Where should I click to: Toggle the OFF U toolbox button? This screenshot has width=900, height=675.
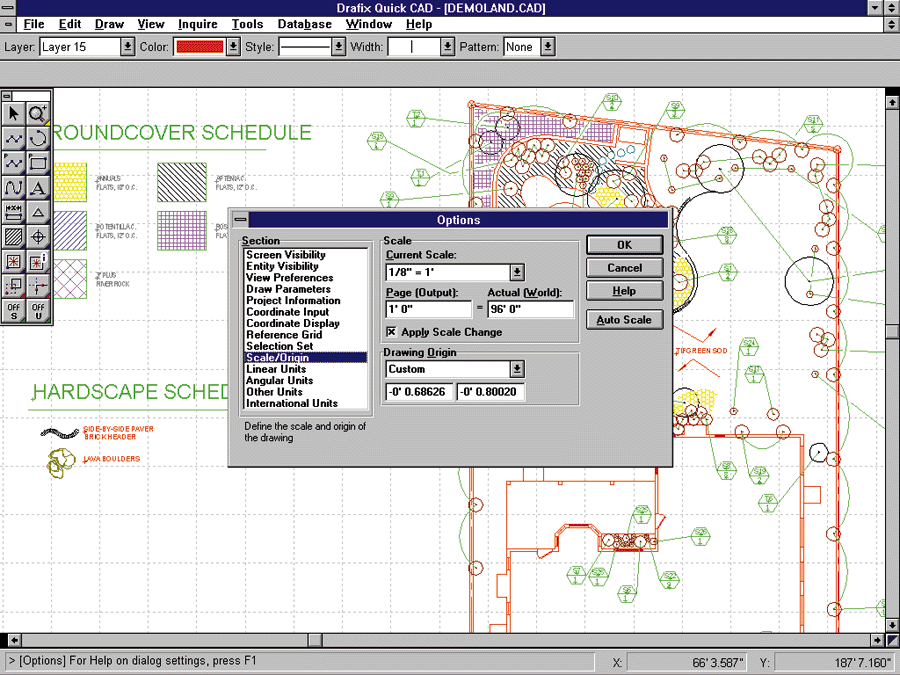(x=38, y=311)
